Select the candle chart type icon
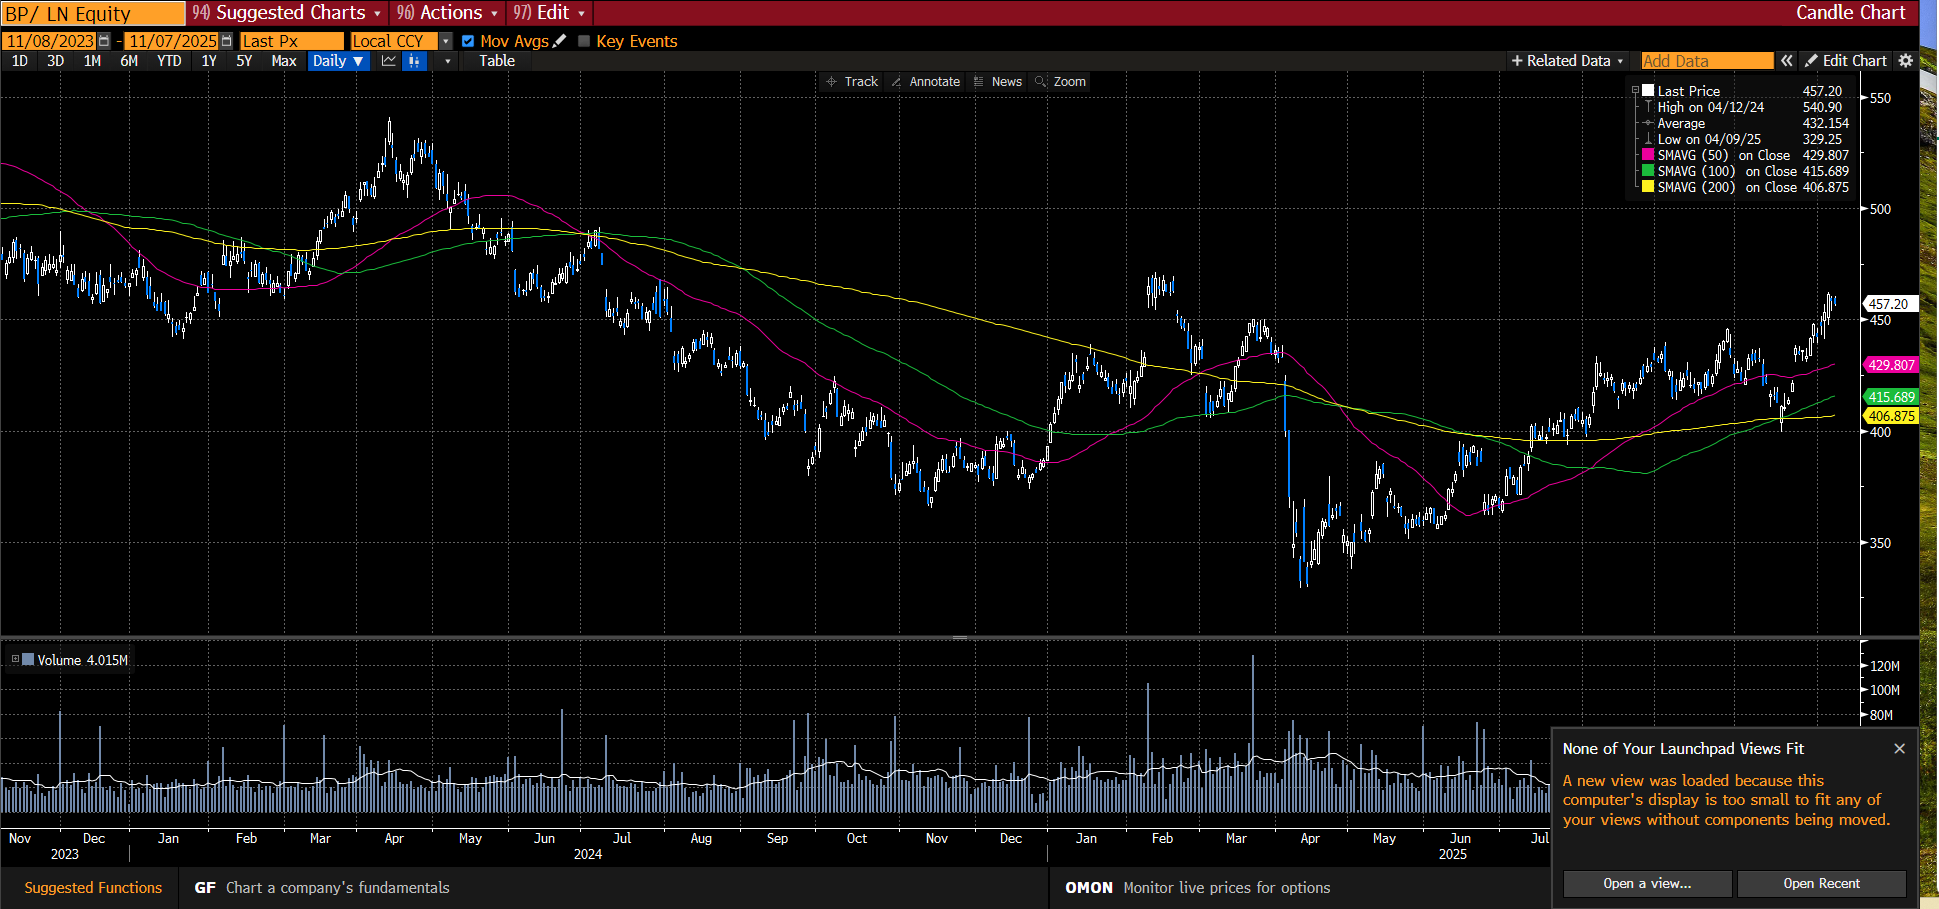This screenshot has height=909, width=1939. click(414, 61)
